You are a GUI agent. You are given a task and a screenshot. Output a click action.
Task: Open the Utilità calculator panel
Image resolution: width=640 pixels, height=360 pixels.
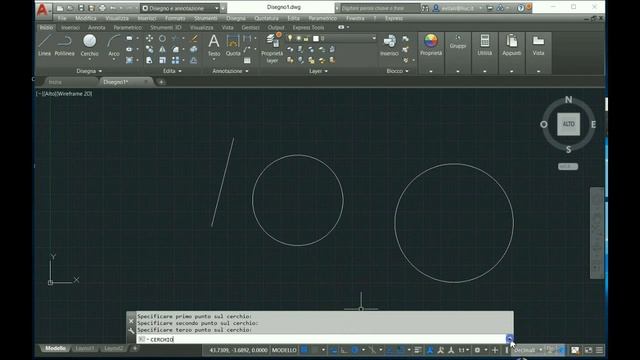pyautogui.click(x=485, y=45)
